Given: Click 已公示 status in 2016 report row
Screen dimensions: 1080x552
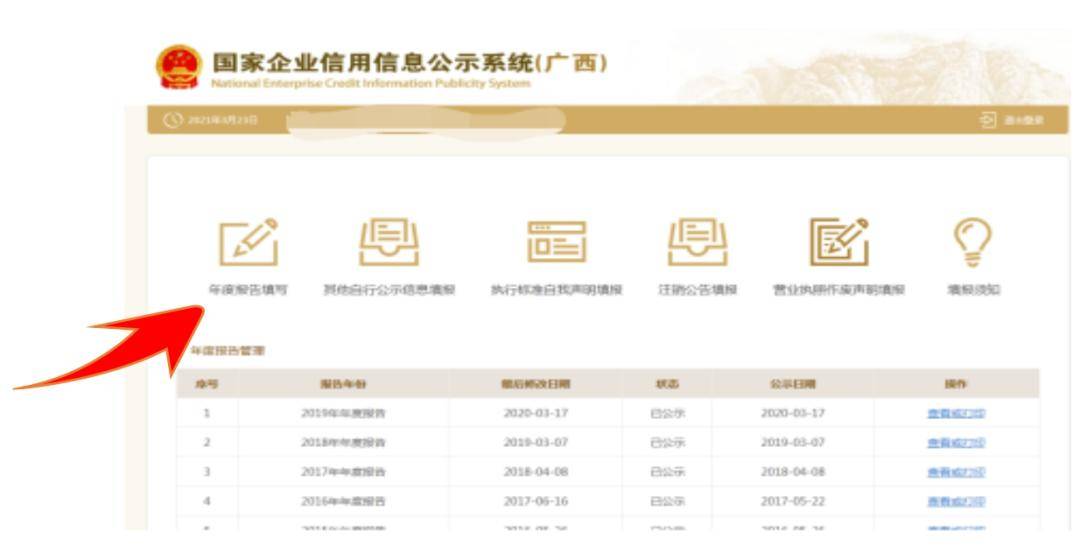Looking at the screenshot, I should point(667,501).
